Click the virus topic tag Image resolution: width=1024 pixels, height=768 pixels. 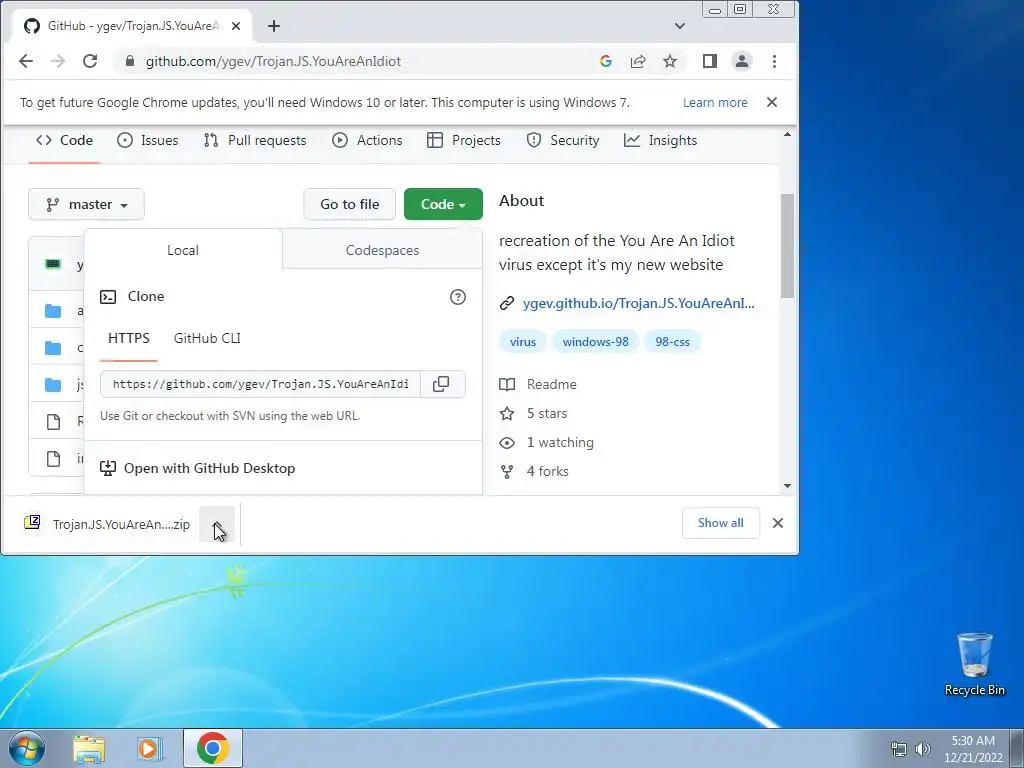pos(522,342)
